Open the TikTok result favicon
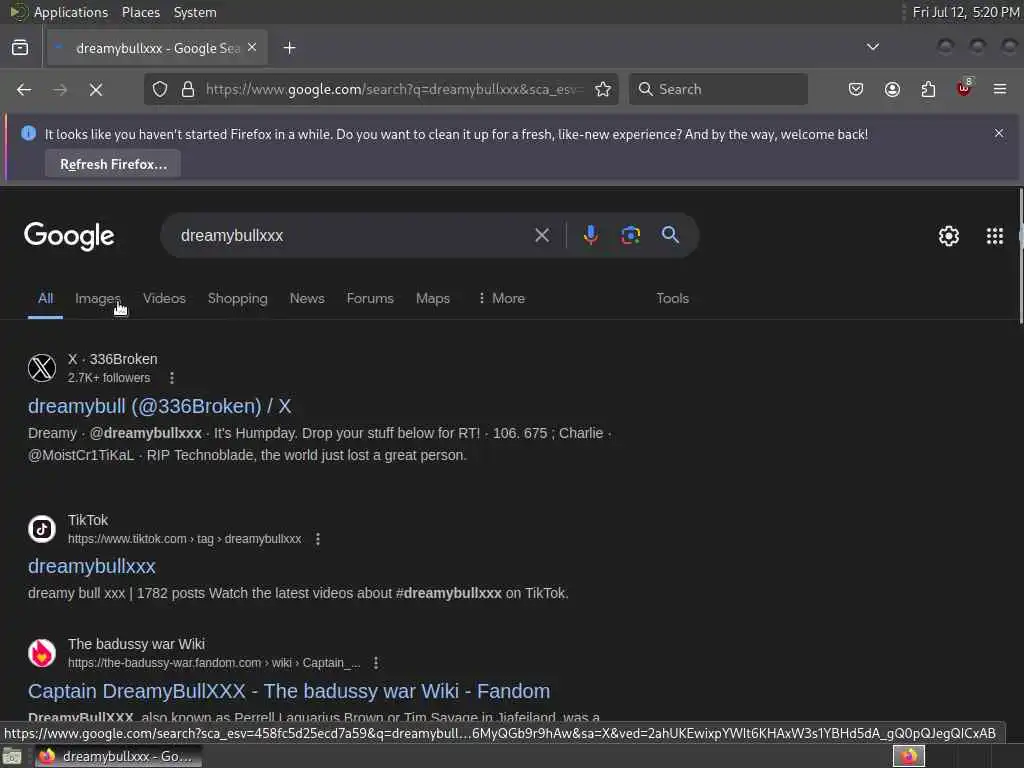 (42, 529)
